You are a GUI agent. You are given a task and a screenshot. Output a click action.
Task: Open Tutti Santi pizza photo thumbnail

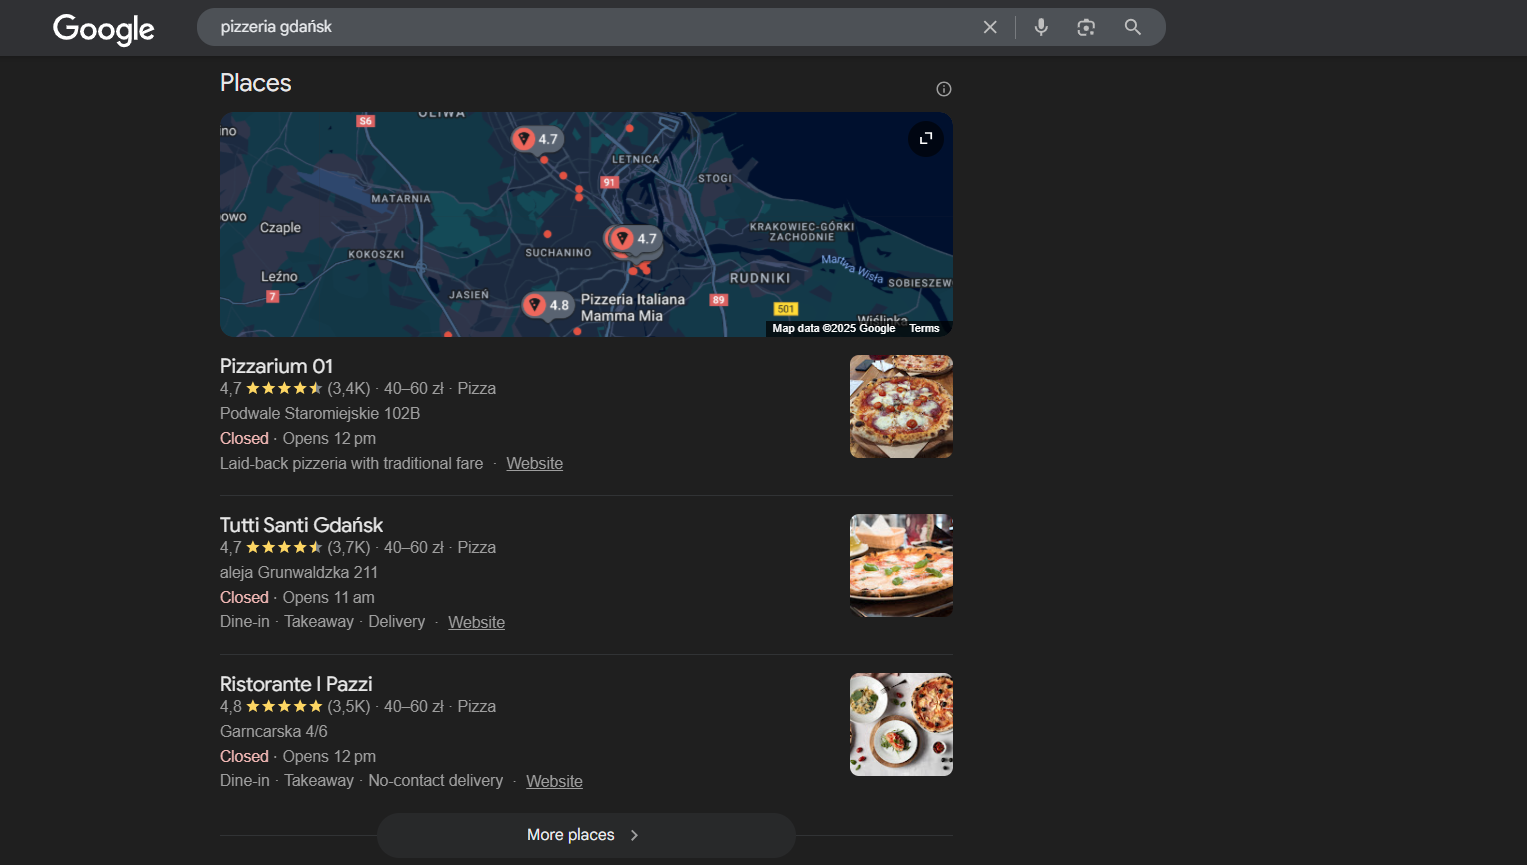coord(901,566)
